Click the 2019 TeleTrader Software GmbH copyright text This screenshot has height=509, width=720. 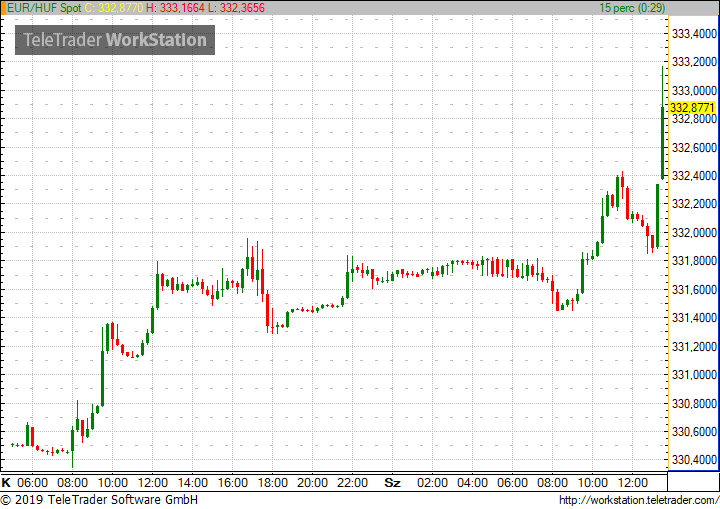99,500
